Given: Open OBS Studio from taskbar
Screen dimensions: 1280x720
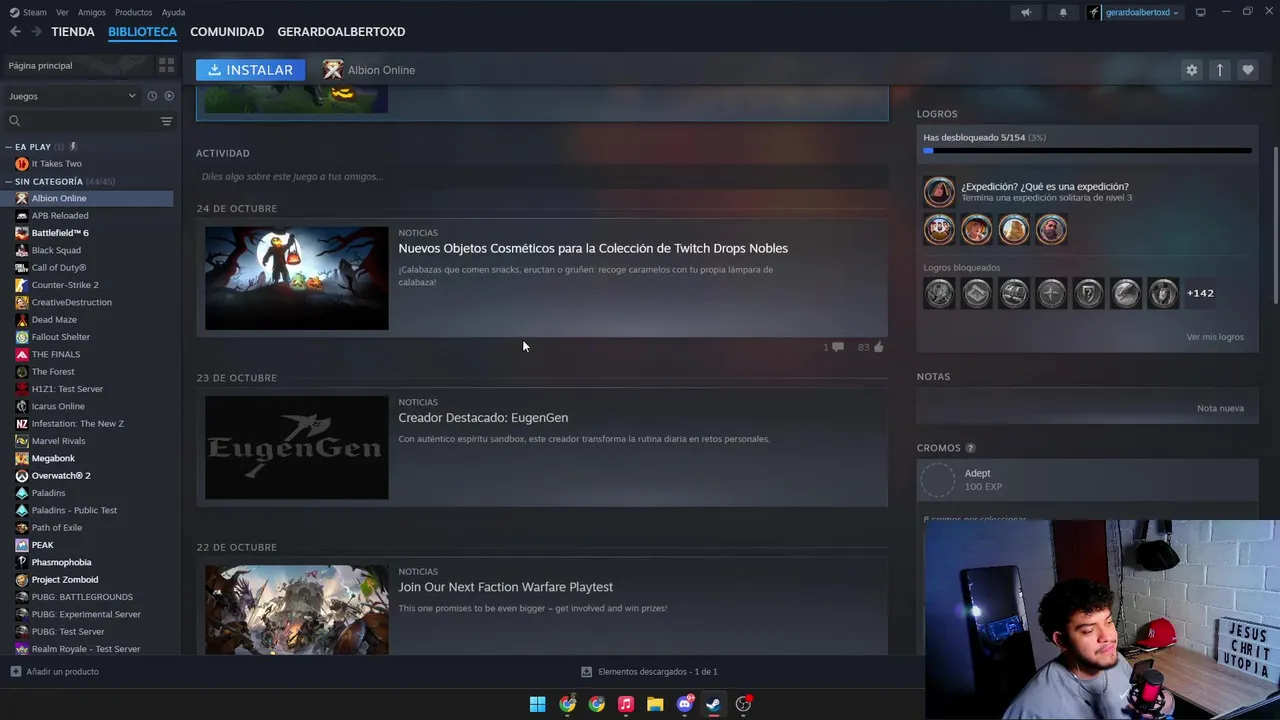Looking at the screenshot, I should (x=743, y=704).
